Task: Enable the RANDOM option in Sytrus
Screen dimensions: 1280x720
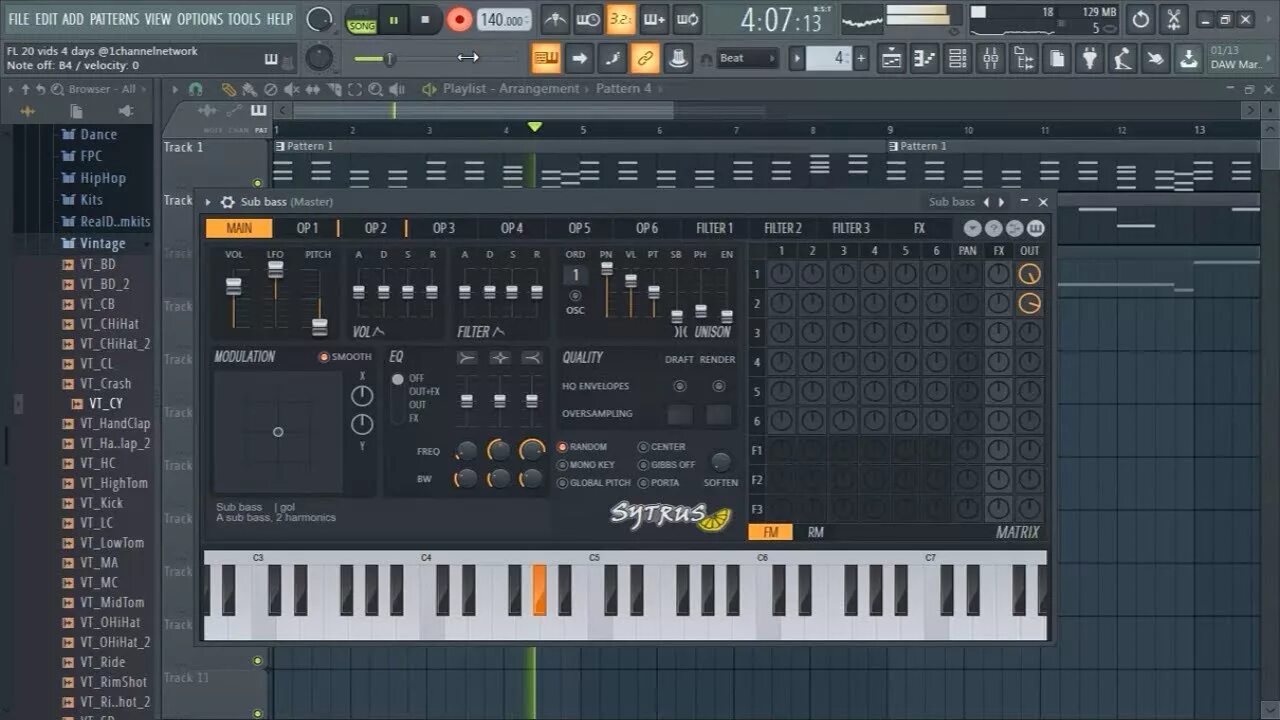Action: tap(582, 447)
